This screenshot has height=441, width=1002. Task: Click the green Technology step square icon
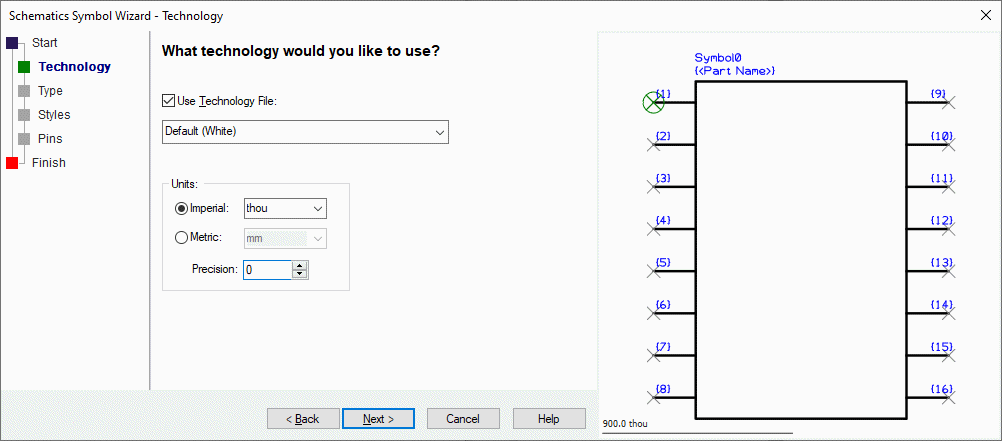tap(24, 67)
